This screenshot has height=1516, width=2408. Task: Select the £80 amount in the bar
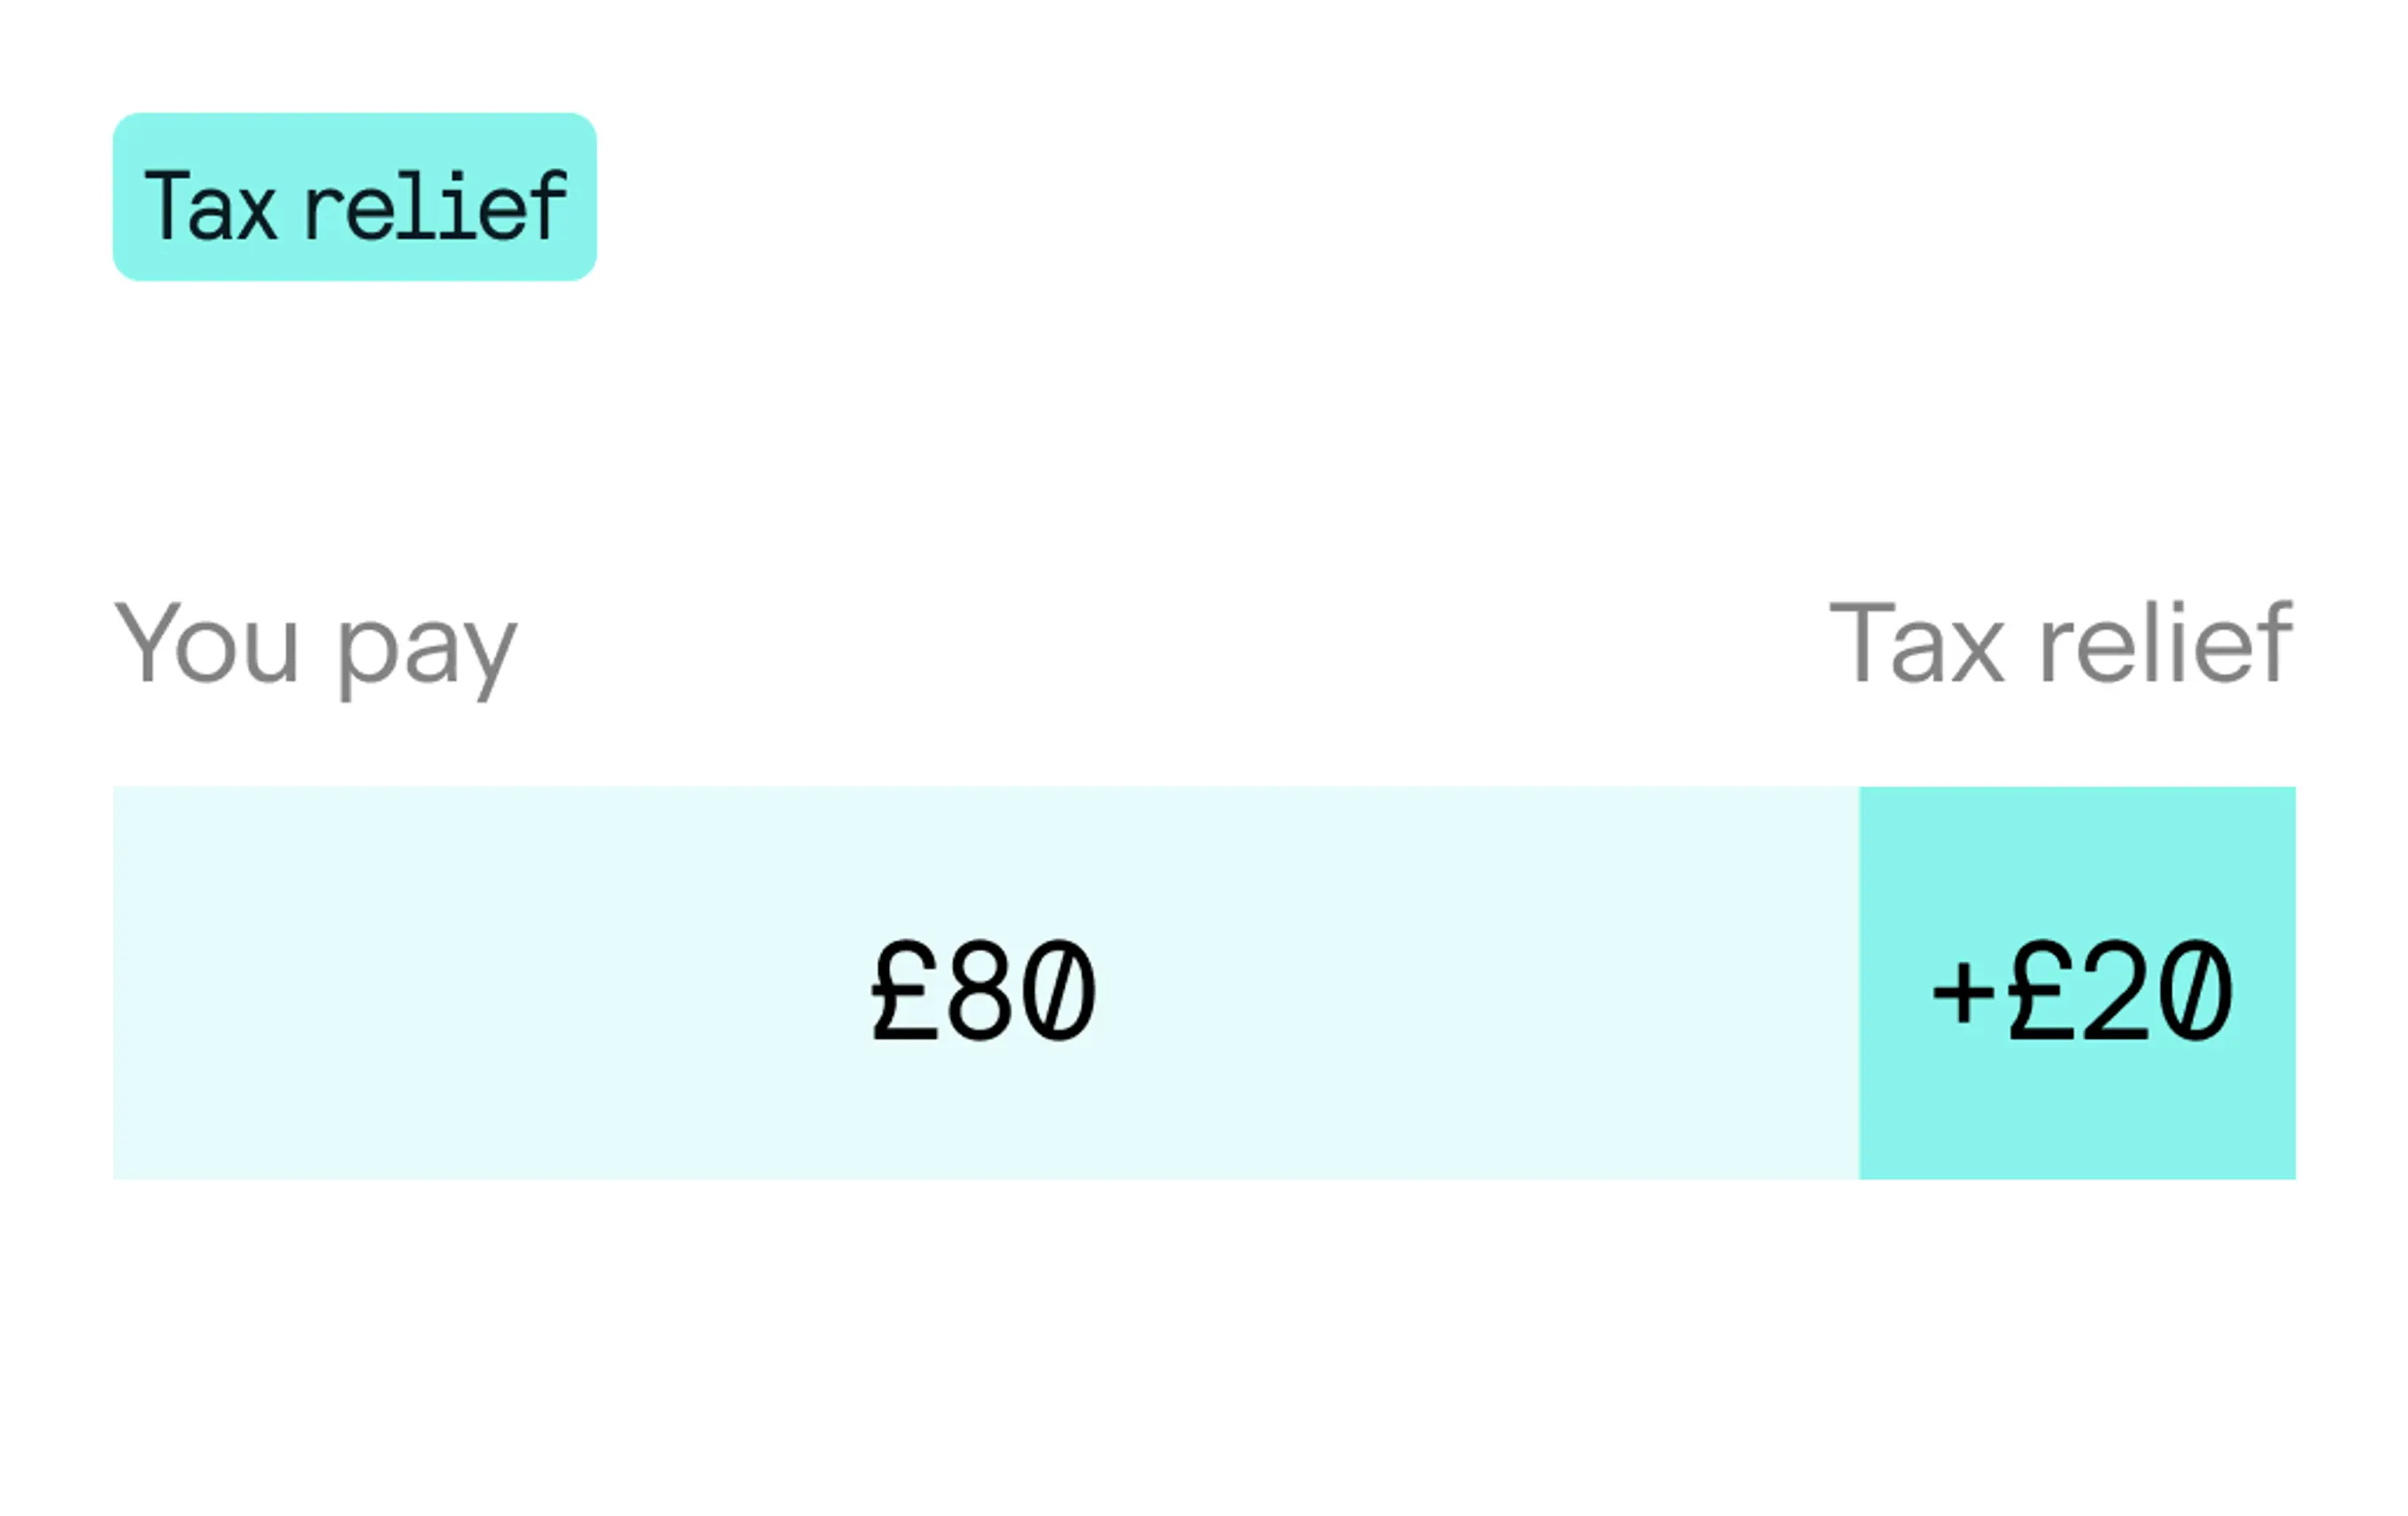984,991
